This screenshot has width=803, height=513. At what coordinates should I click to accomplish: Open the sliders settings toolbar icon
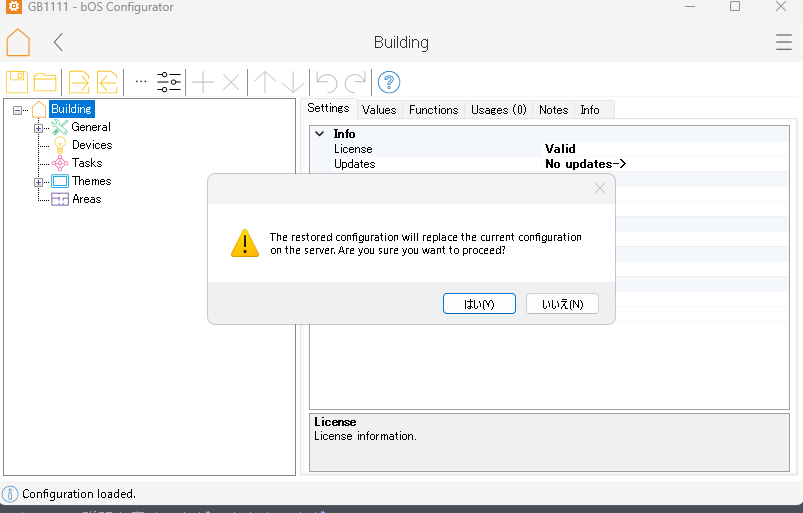tap(169, 82)
